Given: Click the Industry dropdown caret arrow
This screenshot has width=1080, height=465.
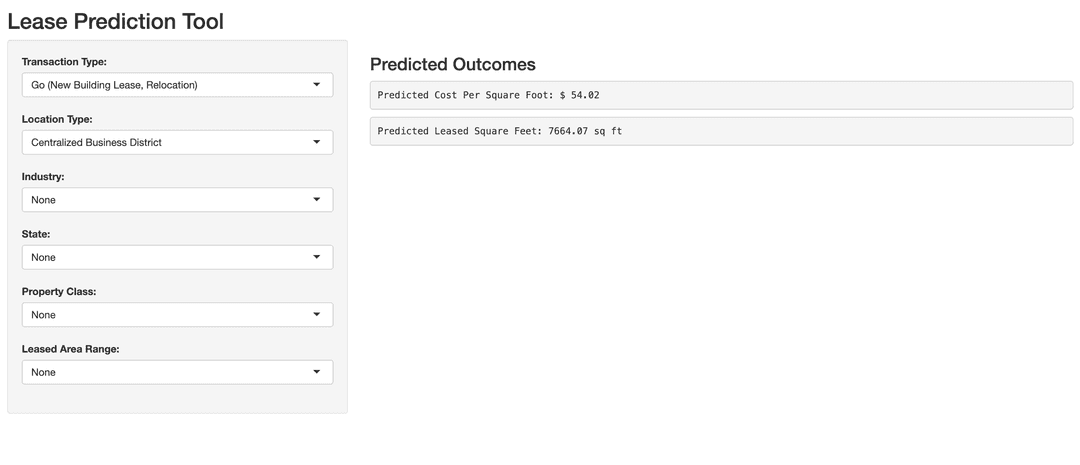Looking at the screenshot, I should tap(317, 200).
